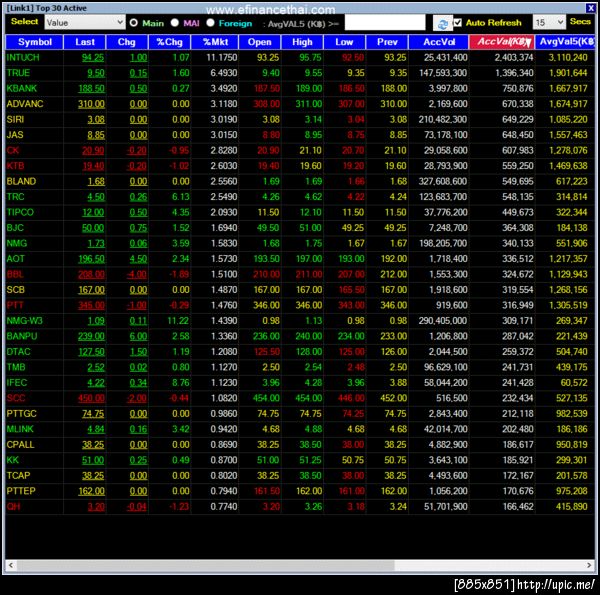Screen dimensions: 600x595
Task: Click the horizontal scrollbar thumb
Action: (205, 565)
